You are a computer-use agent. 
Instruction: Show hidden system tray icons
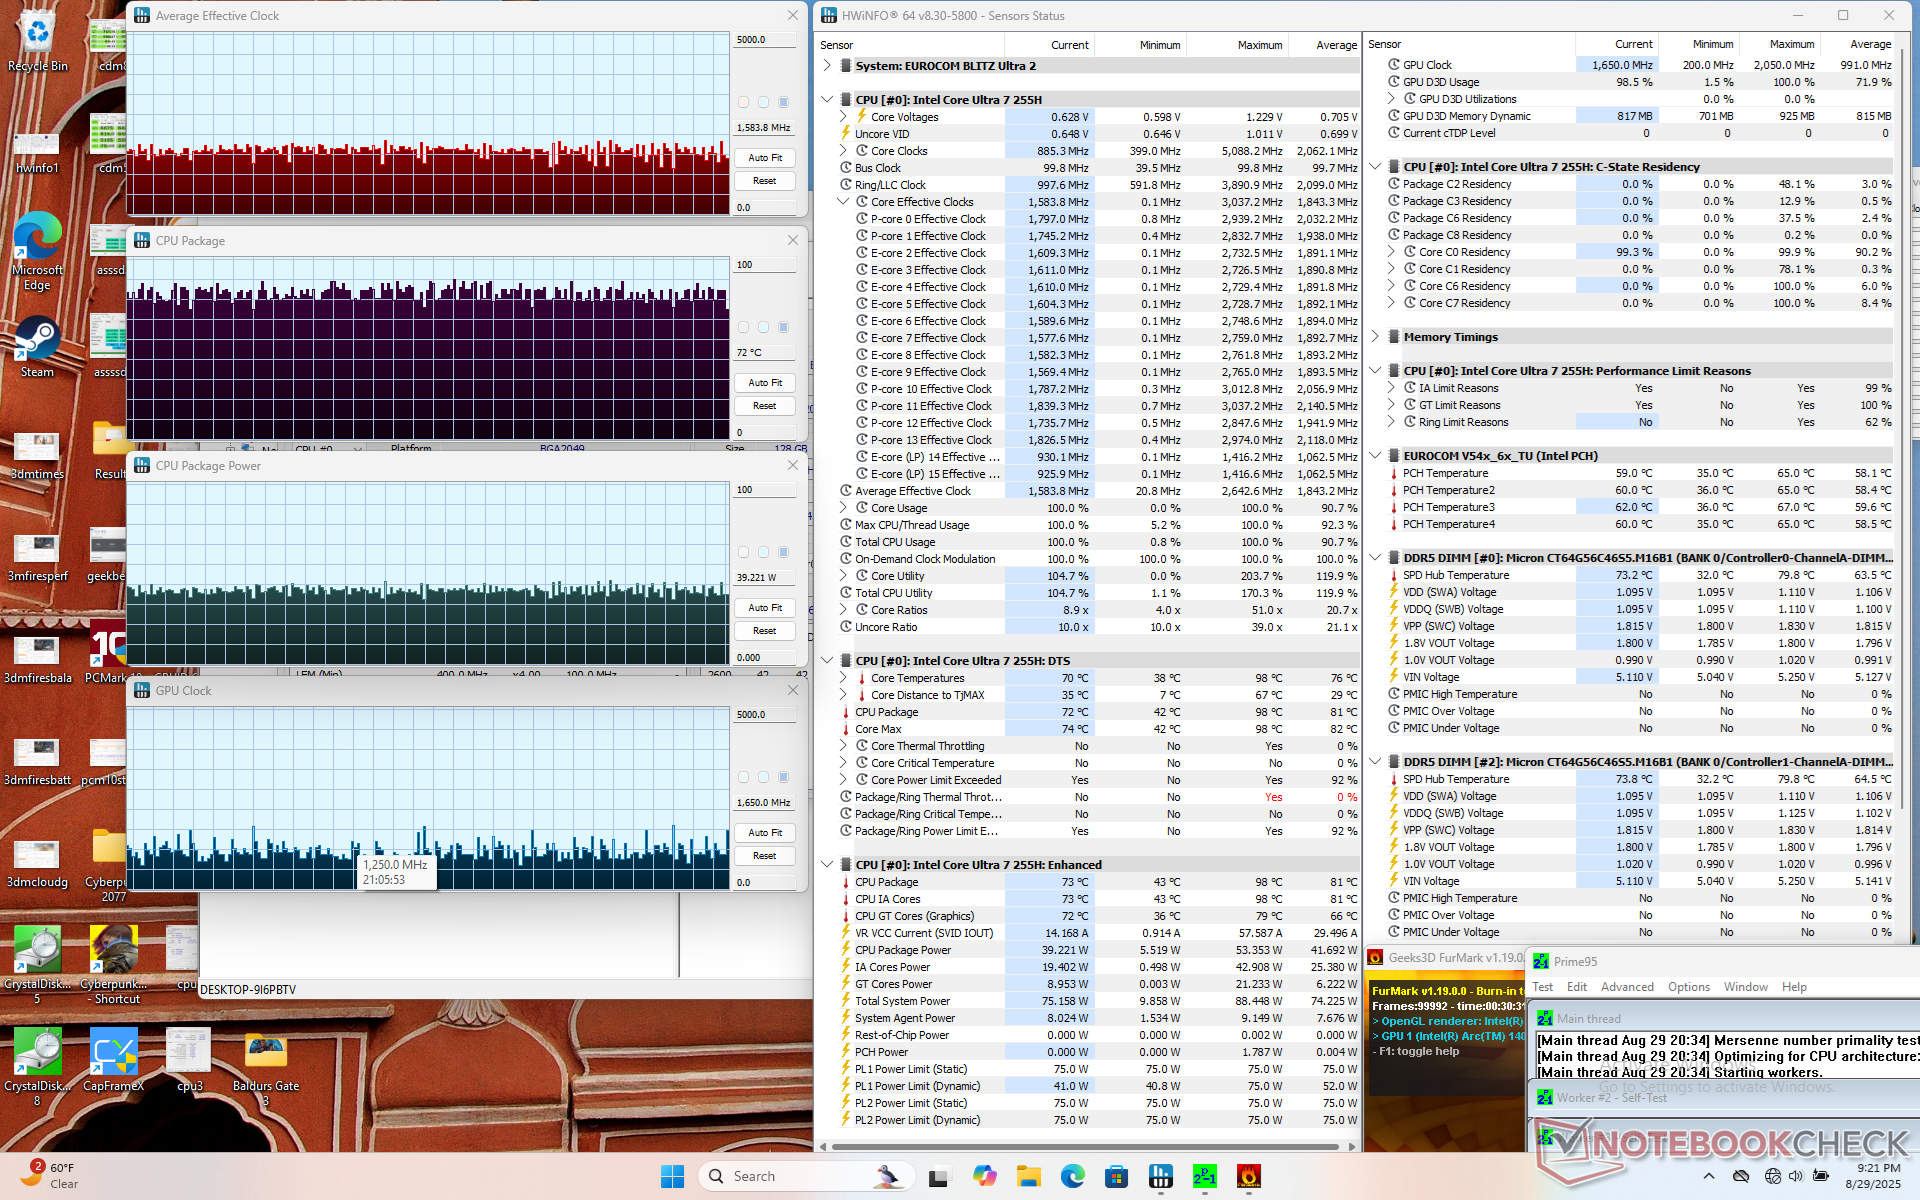(x=1708, y=1176)
